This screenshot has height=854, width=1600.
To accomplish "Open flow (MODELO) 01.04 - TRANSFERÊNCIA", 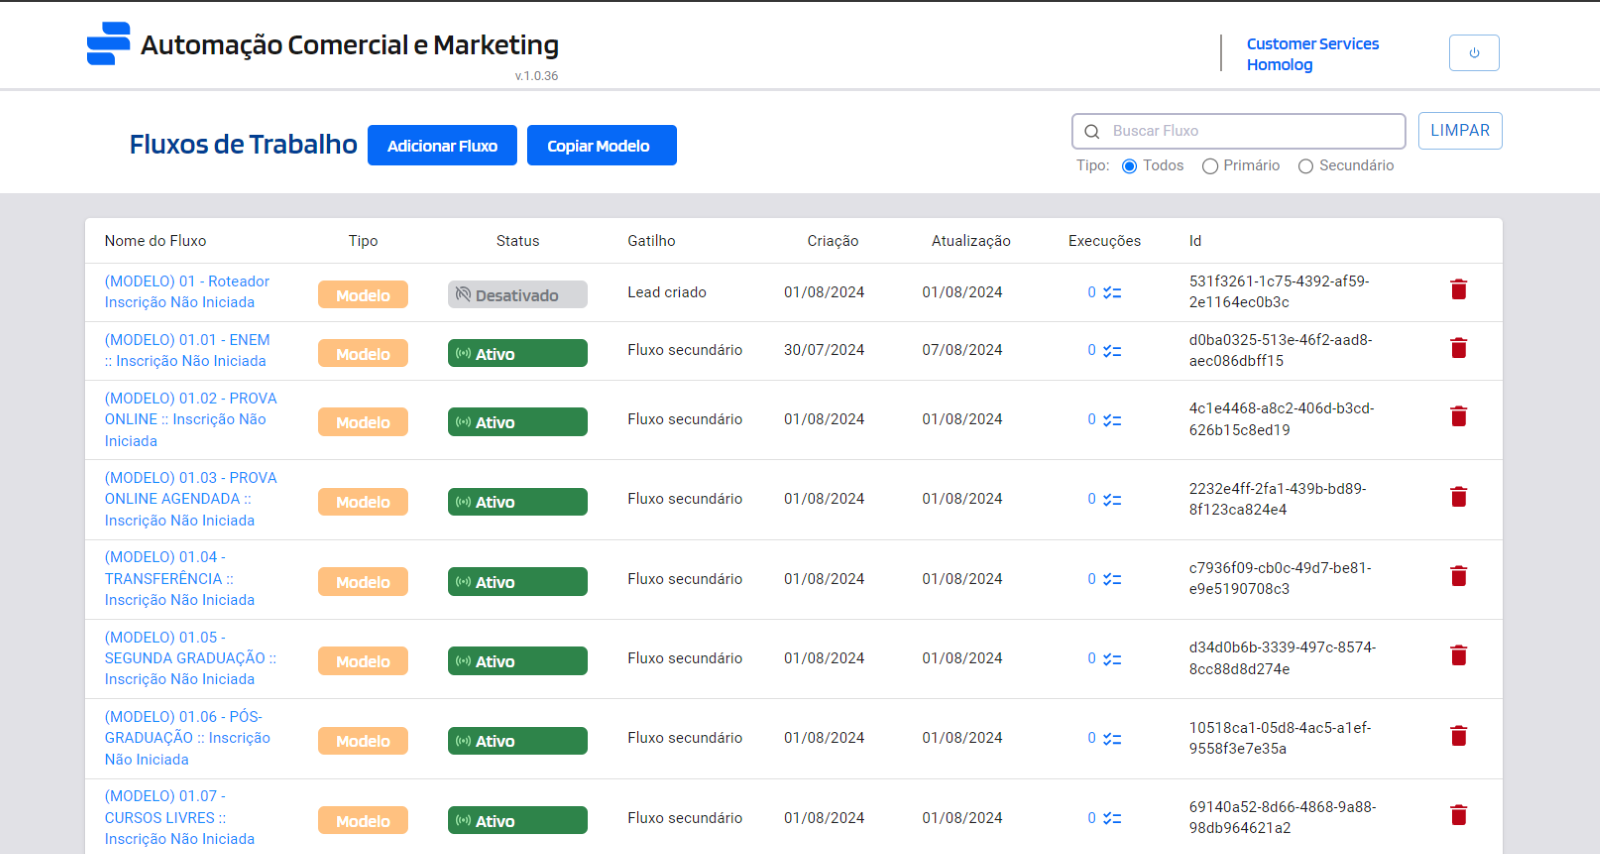I will [x=180, y=578].
